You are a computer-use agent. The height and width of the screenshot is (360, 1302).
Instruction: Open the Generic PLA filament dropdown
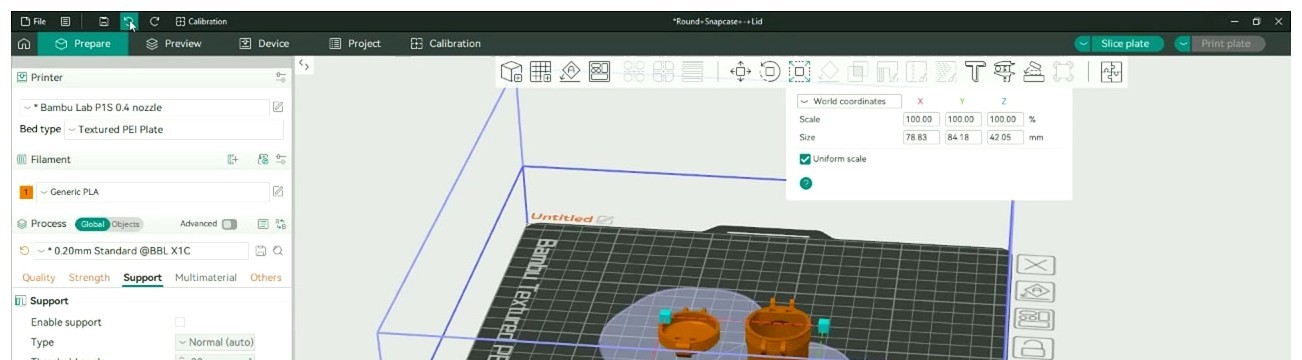tap(152, 191)
